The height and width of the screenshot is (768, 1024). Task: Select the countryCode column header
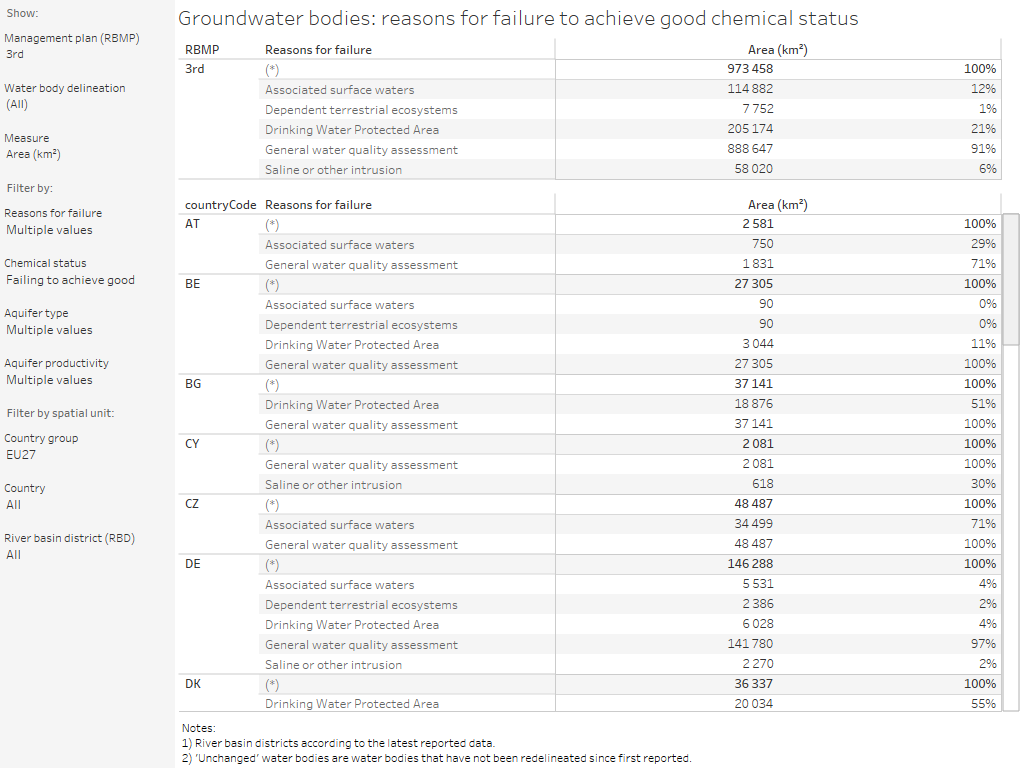tap(220, 204)
